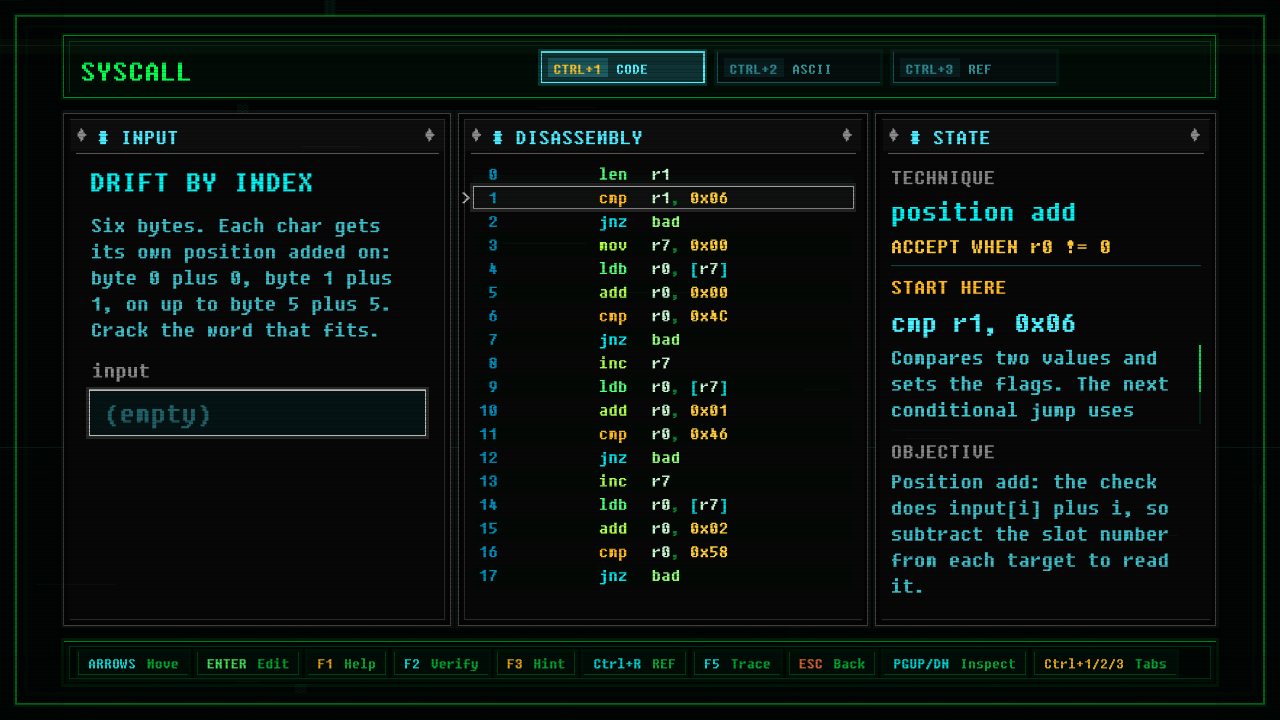
Task: Click the DRIFT BY INDEX heading
Action: pyautogui.click(x=202, y=183)
